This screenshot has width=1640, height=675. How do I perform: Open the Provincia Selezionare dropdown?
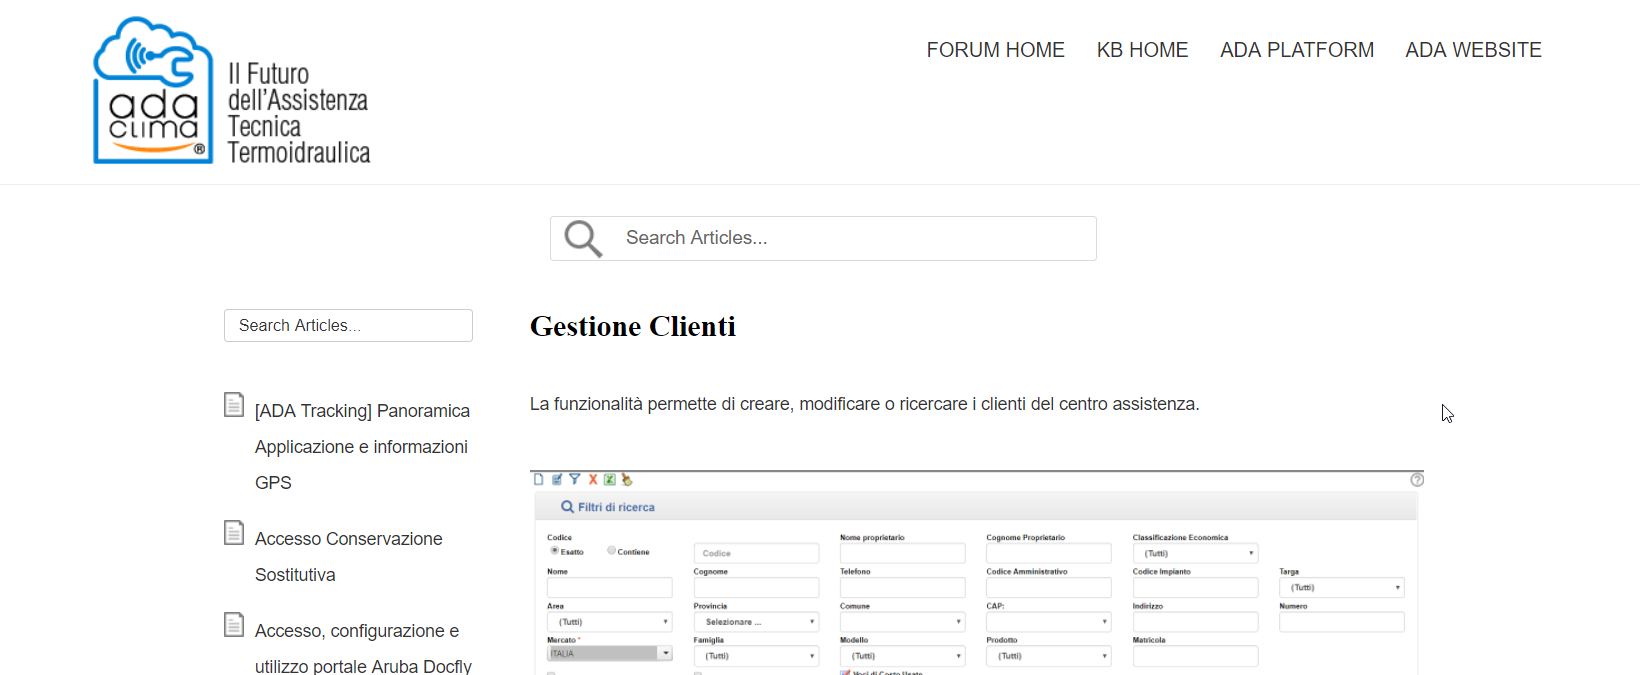tap(756, 622)
